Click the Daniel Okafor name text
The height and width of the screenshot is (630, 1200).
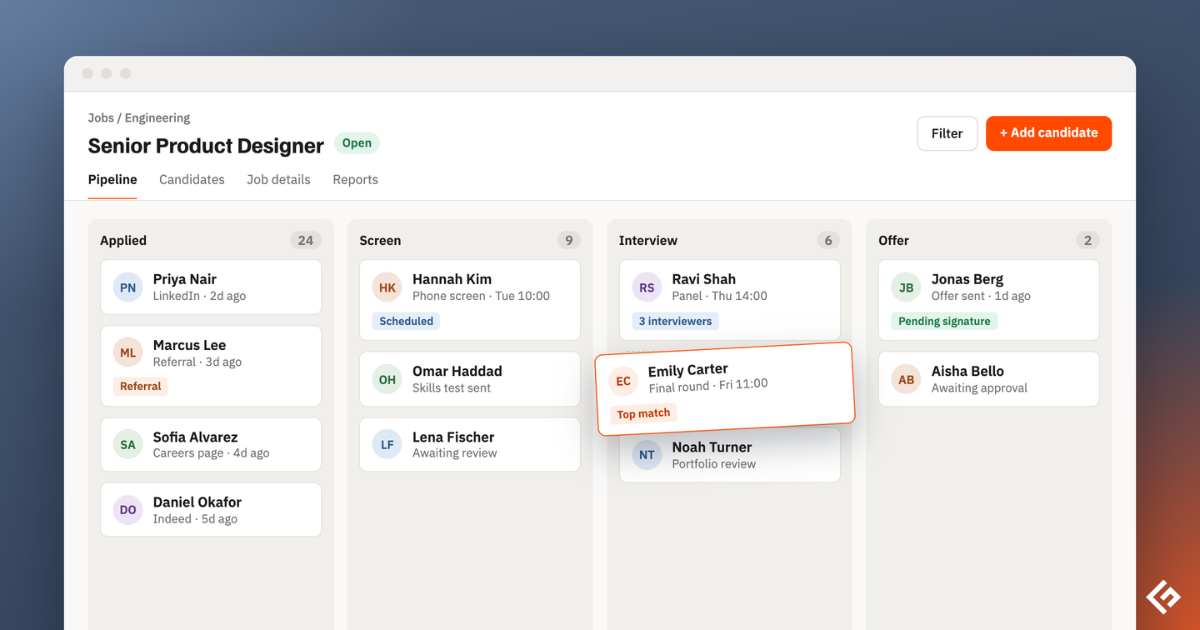[x=197, y=502]
